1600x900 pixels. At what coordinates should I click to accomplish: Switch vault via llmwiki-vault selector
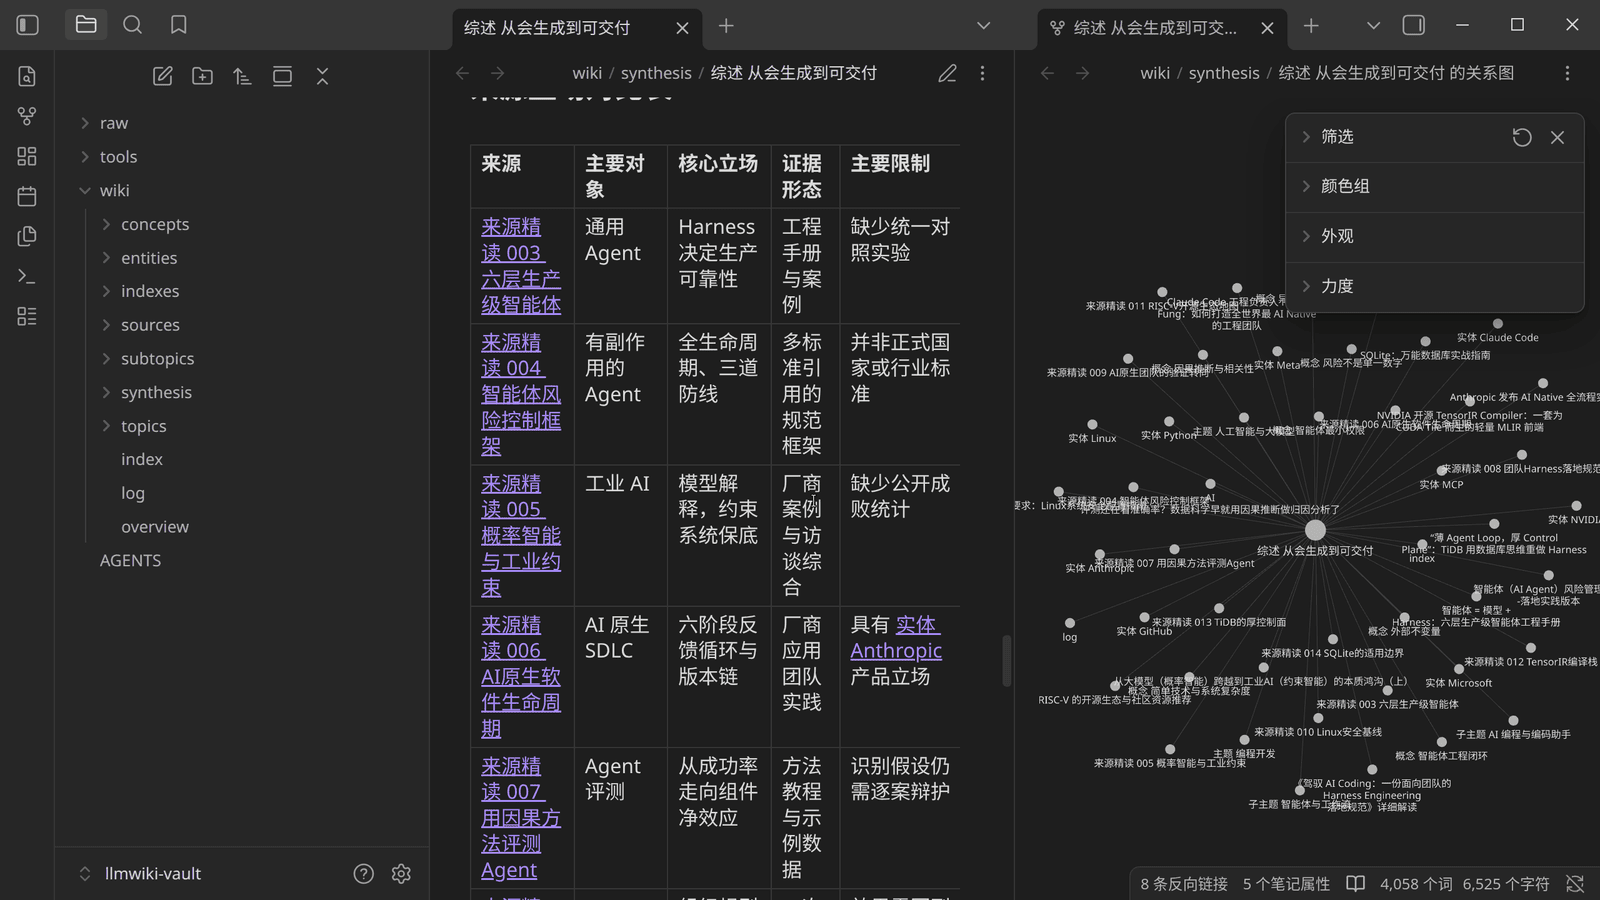(x=140, y=874)
